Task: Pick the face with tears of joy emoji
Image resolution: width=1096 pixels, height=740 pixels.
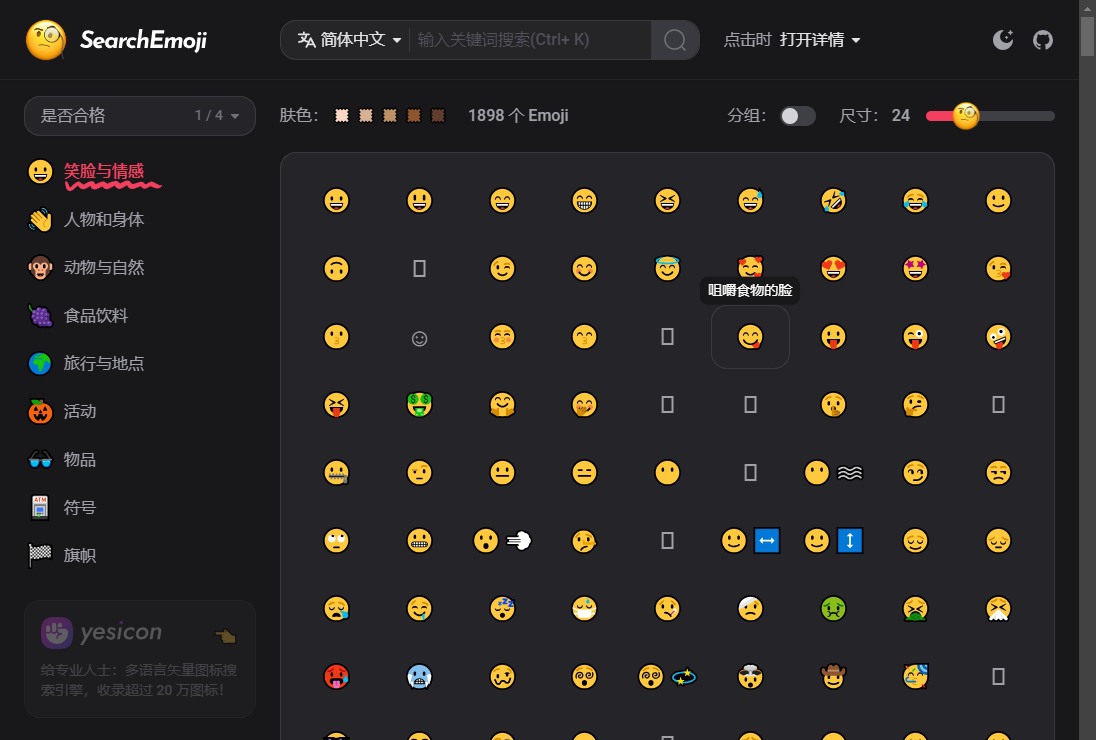Action: [x=915, y=201]
